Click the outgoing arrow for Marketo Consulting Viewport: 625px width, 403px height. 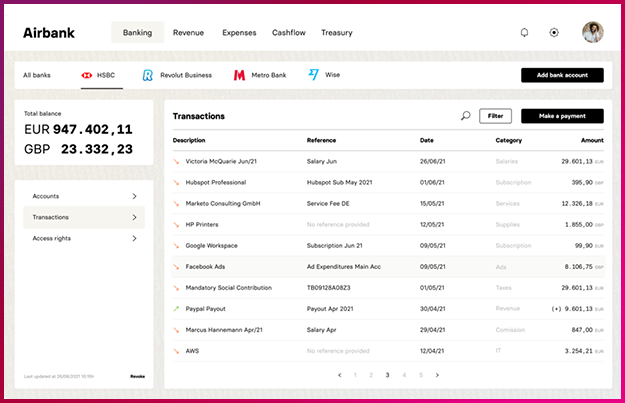tap(176, 204)
